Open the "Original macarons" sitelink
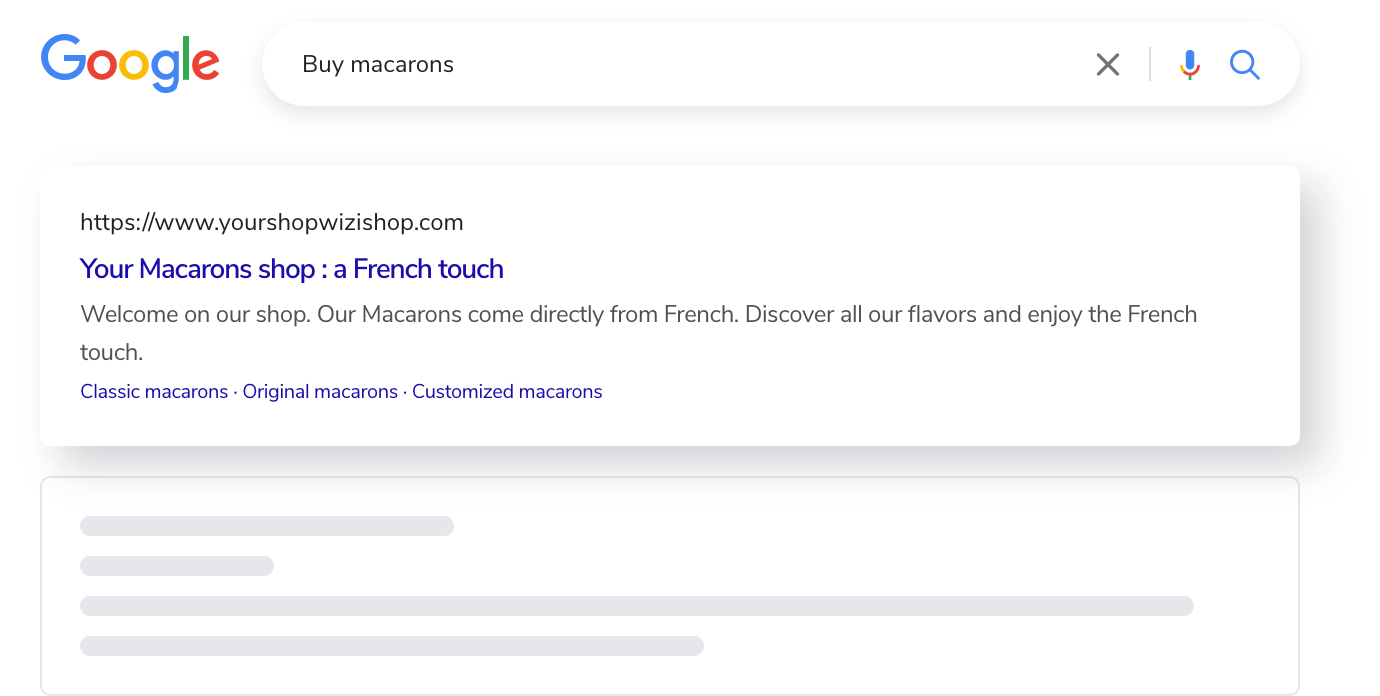 (320, 392)
